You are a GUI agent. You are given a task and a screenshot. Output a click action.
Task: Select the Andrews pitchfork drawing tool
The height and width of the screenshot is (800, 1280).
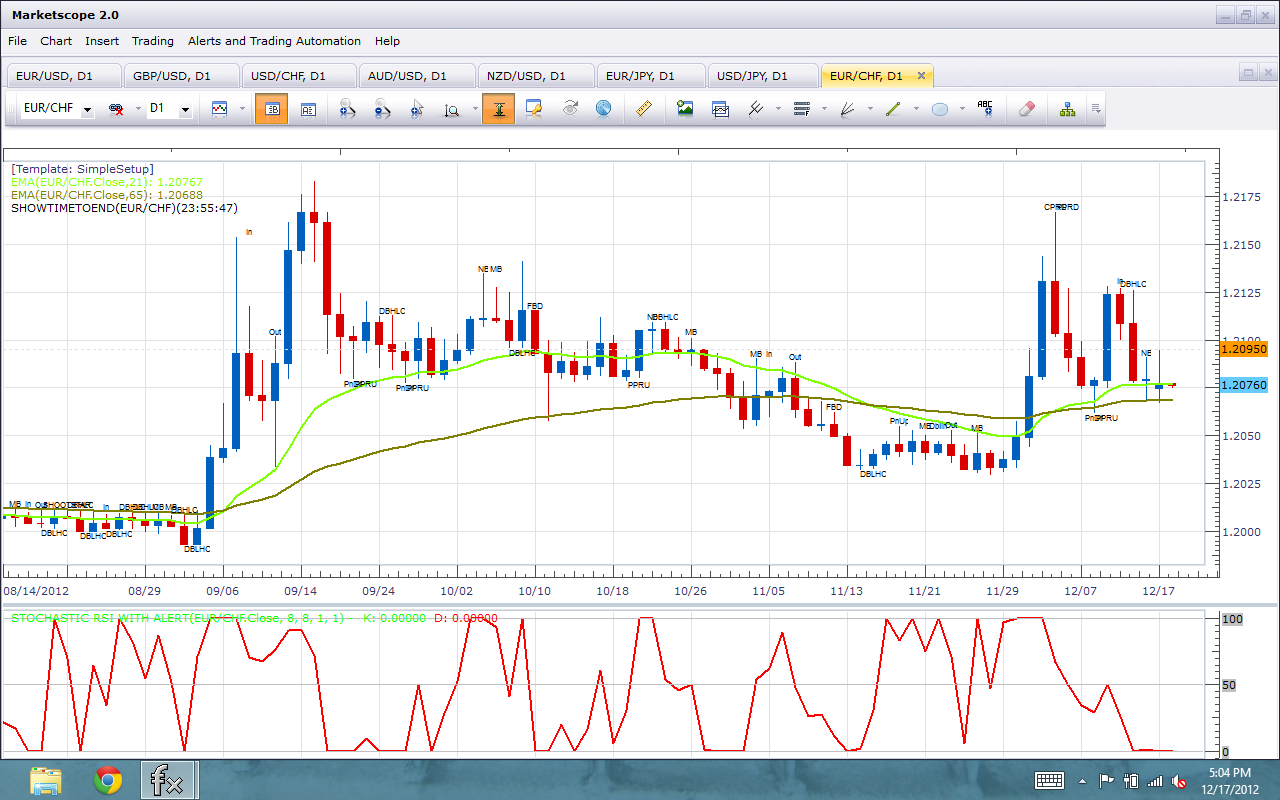coord(756,109)
